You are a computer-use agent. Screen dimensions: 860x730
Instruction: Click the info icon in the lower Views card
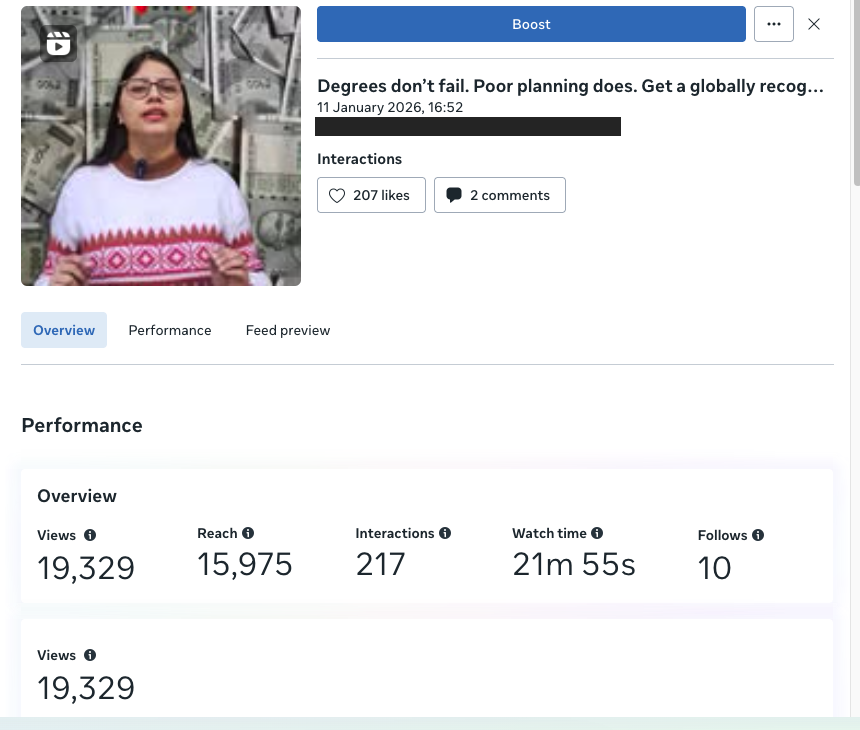[90, 655]
